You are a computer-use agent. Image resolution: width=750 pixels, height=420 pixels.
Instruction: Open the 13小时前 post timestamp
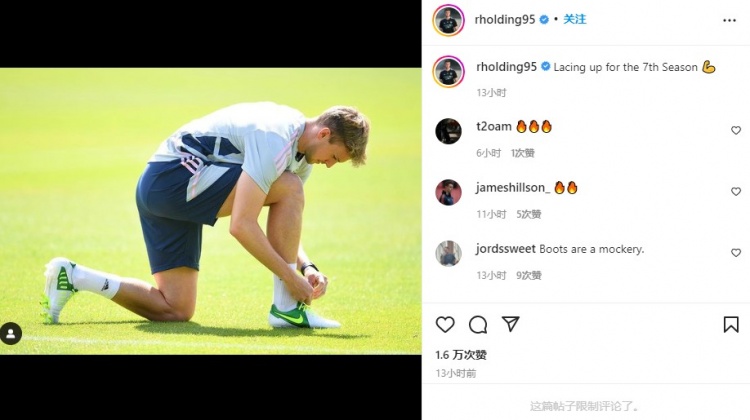coord(456,373)
